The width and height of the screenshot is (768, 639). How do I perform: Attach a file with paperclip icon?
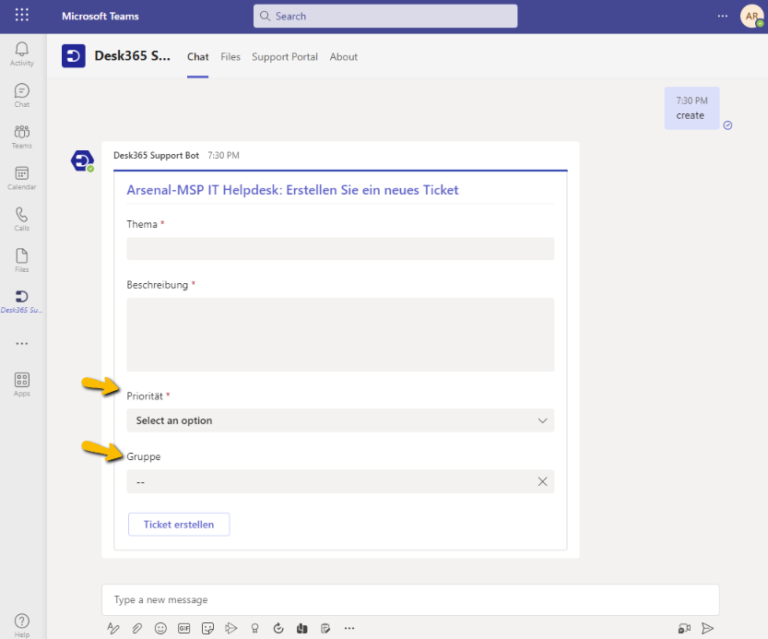coord(137,628)
